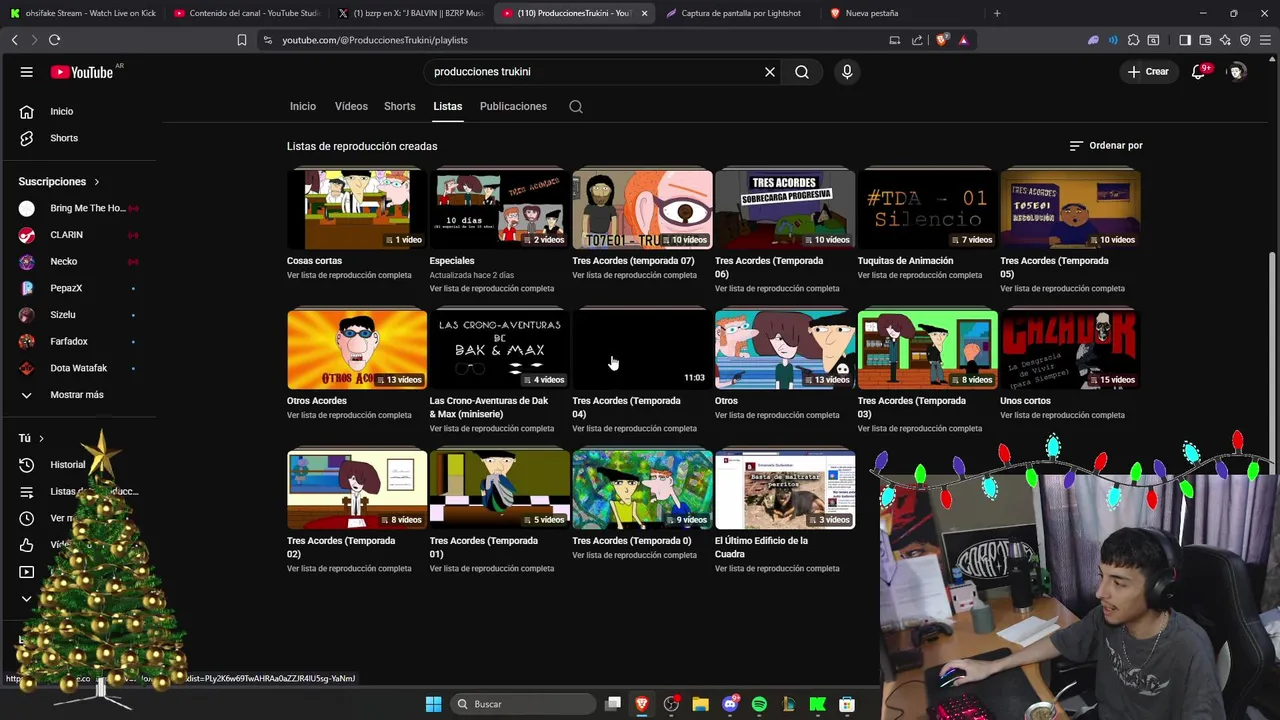
Task: Toggle the browser sidebar panel
Action: click(x=1185, y=40)
